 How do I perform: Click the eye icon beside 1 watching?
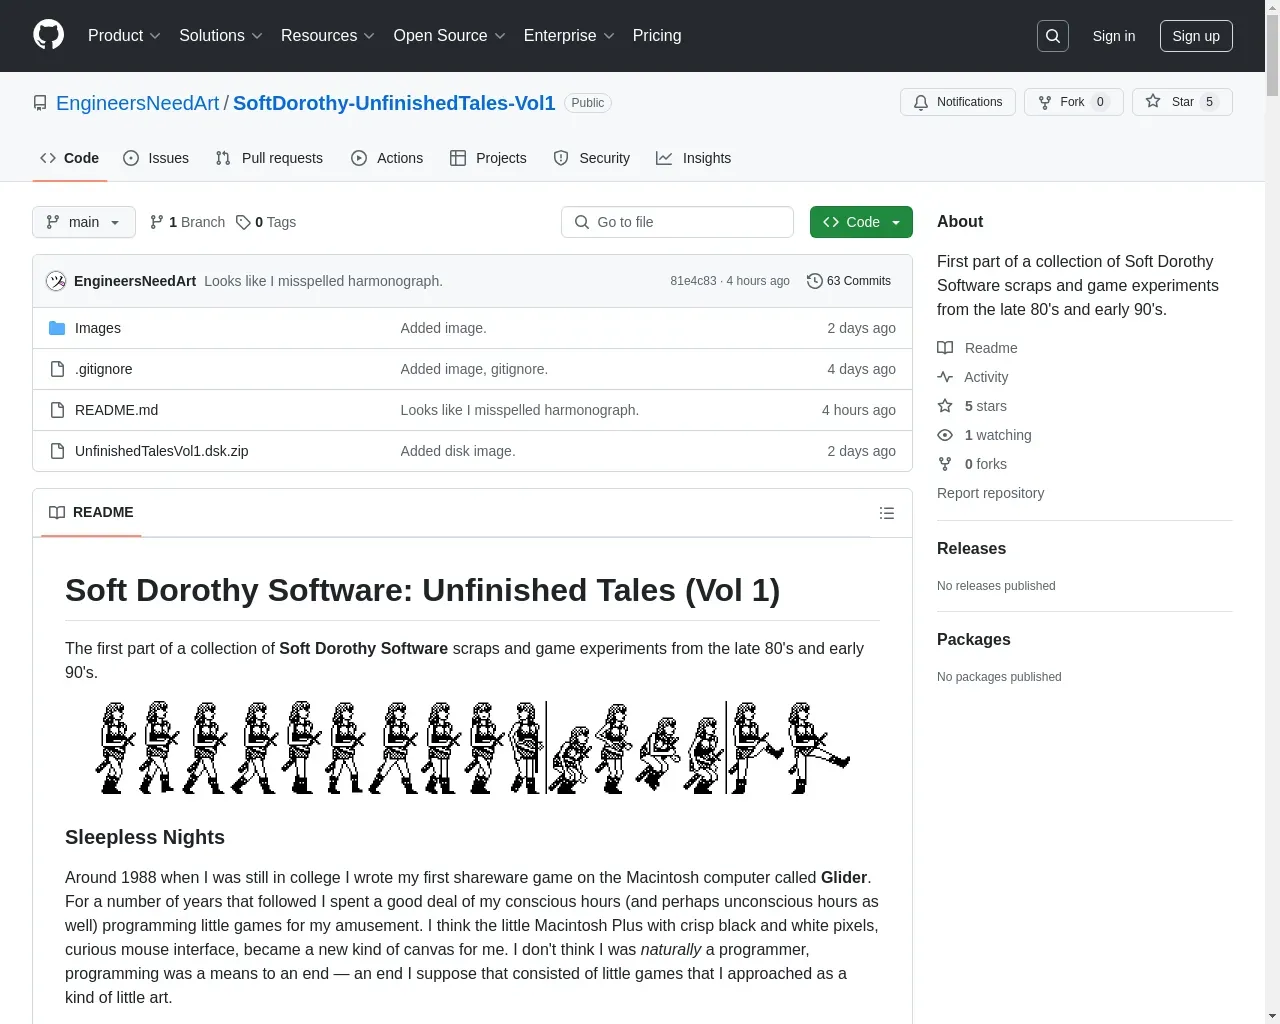(945, 435)
